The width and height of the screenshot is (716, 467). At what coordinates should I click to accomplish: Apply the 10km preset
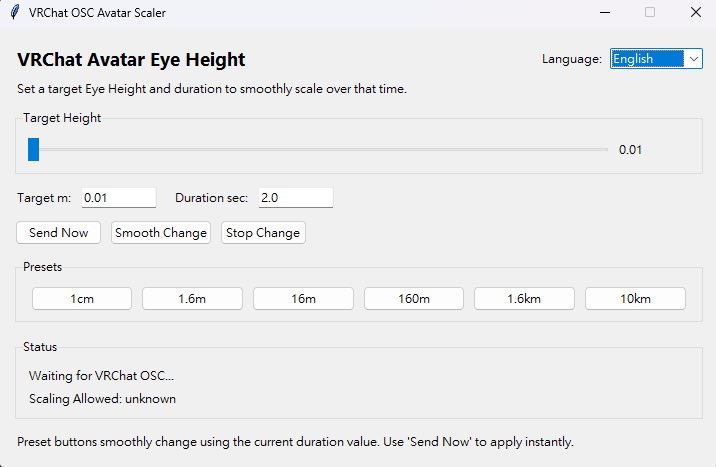[635, 299]
